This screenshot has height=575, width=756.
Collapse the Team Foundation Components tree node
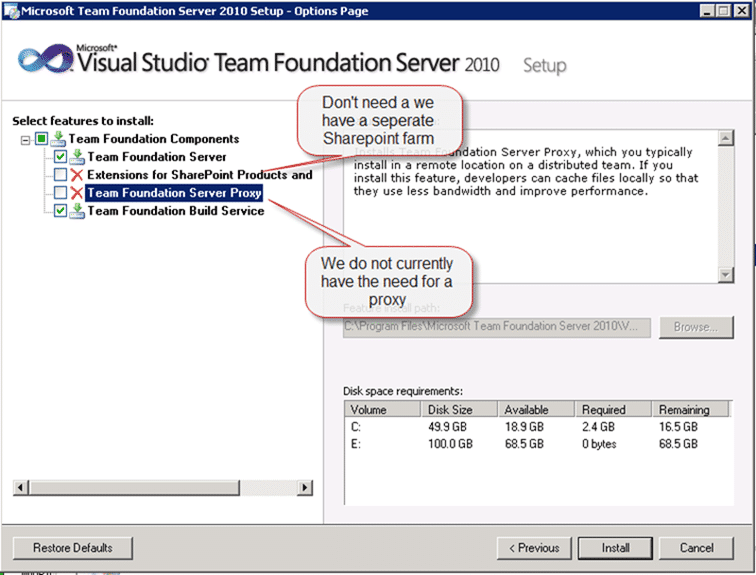pyautogui.click(x=26, y=140)
